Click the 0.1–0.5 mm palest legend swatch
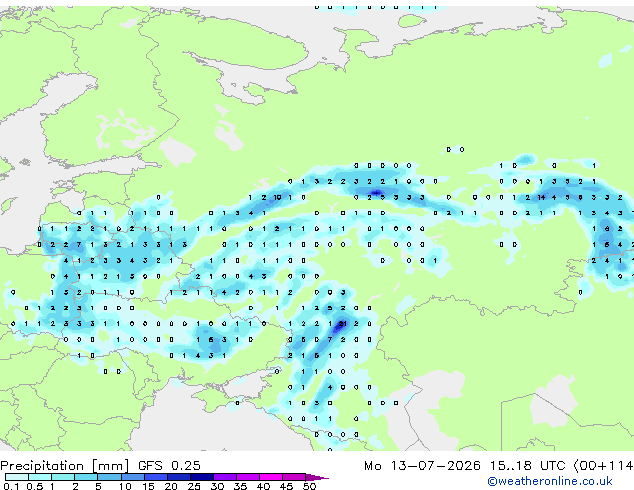 point(17,477)
